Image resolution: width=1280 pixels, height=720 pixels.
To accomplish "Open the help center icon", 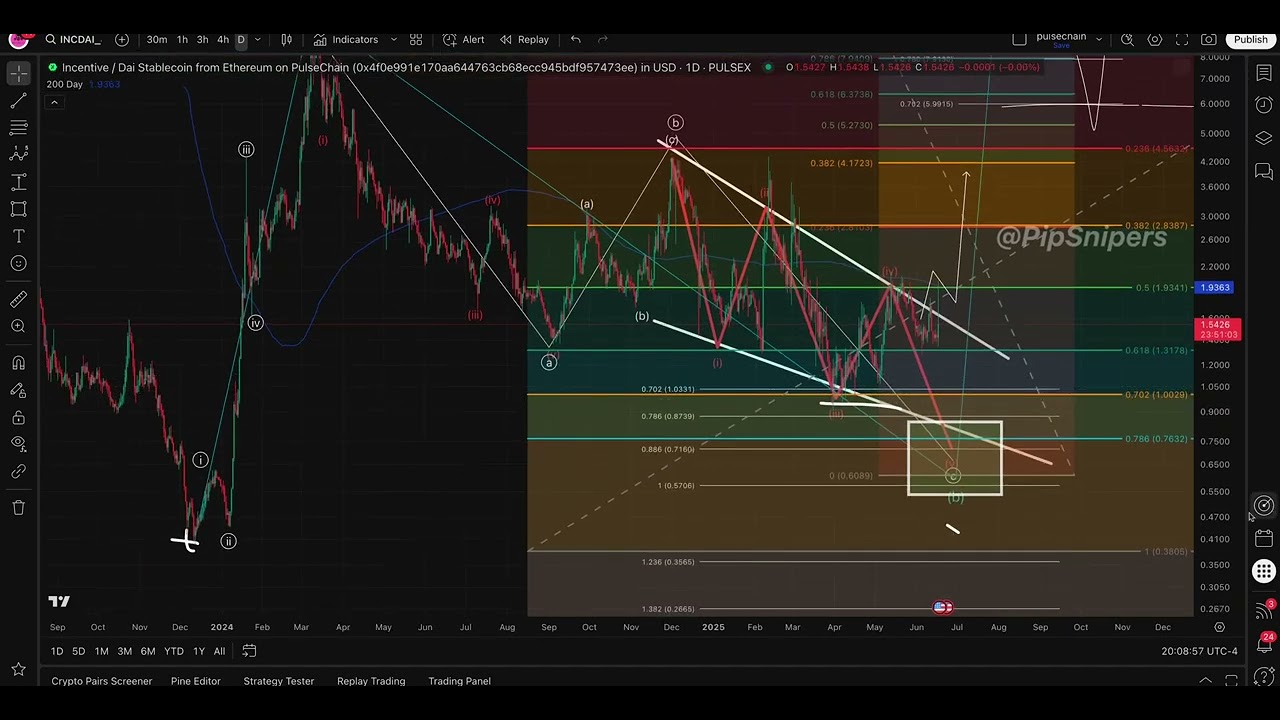I will (1264, 677).
